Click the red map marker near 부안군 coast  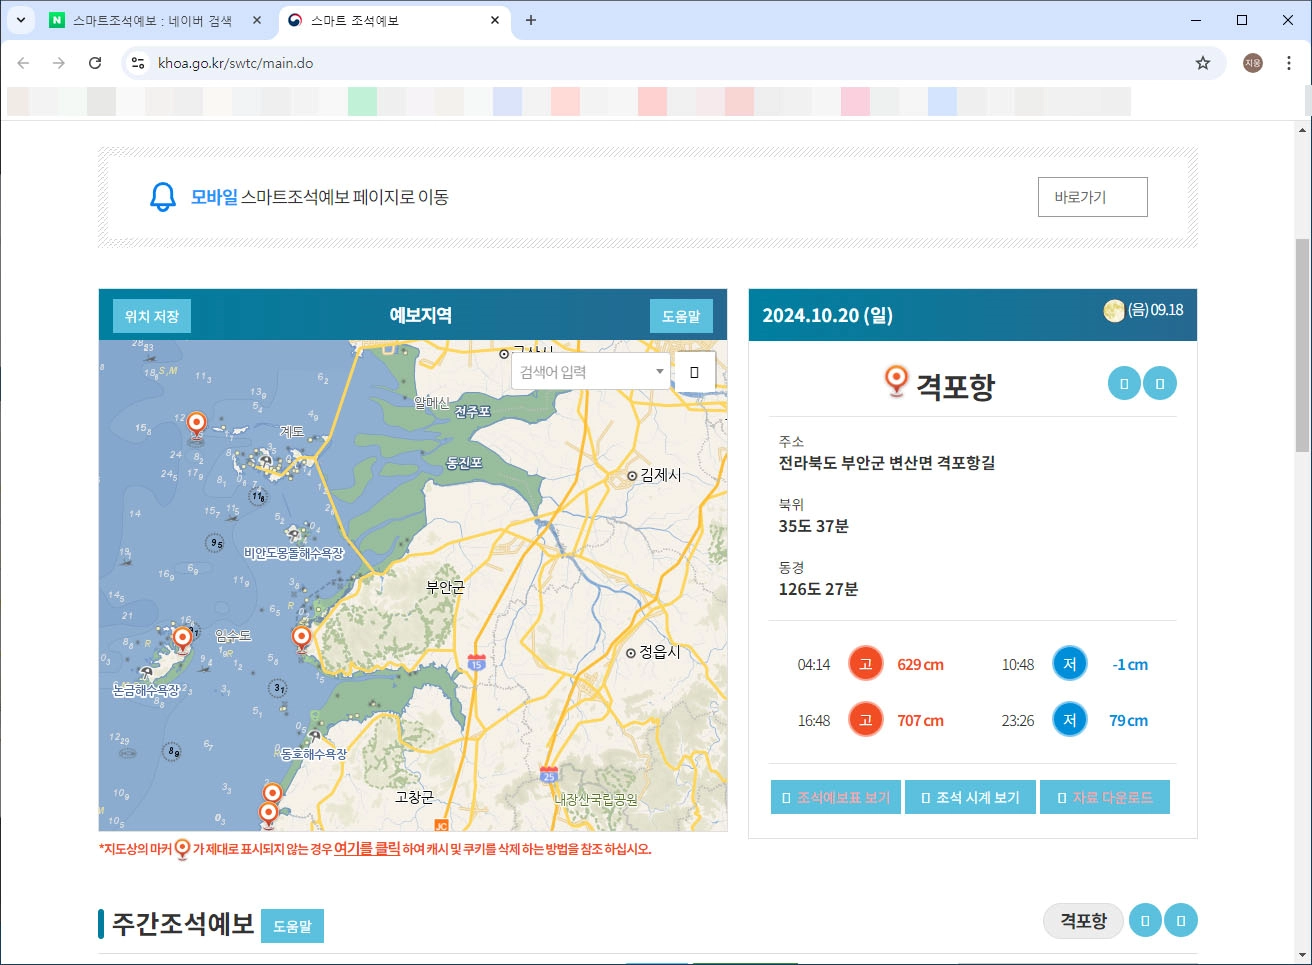pos(300,635)
